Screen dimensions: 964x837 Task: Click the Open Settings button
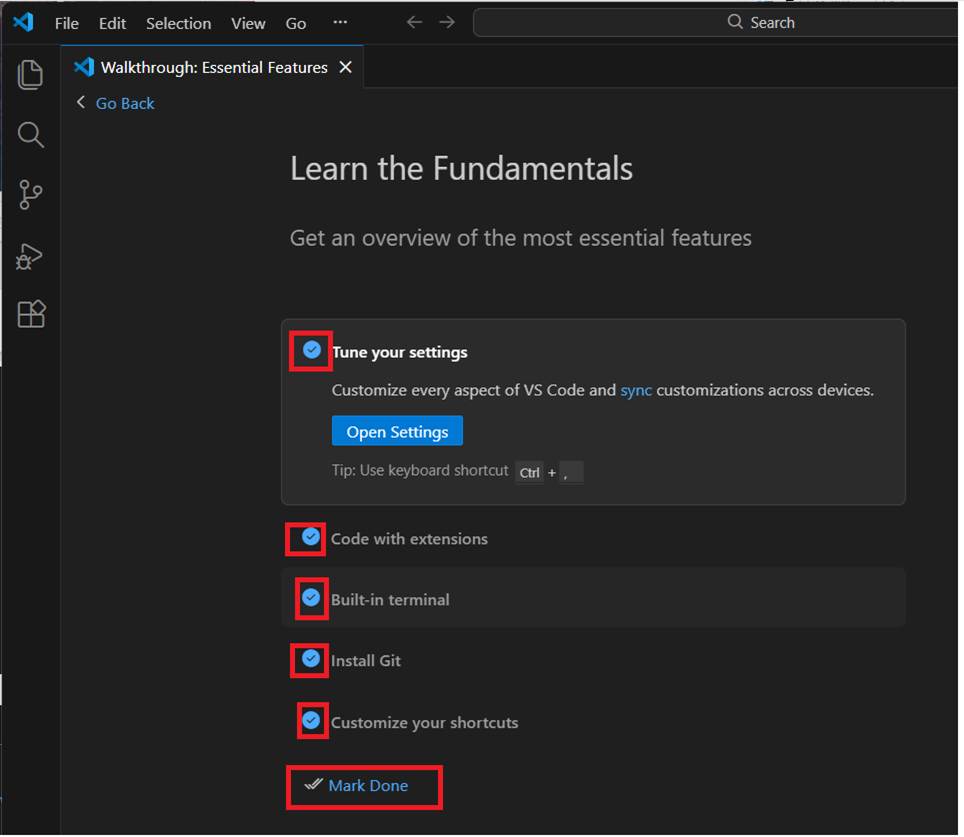[397, 432]
